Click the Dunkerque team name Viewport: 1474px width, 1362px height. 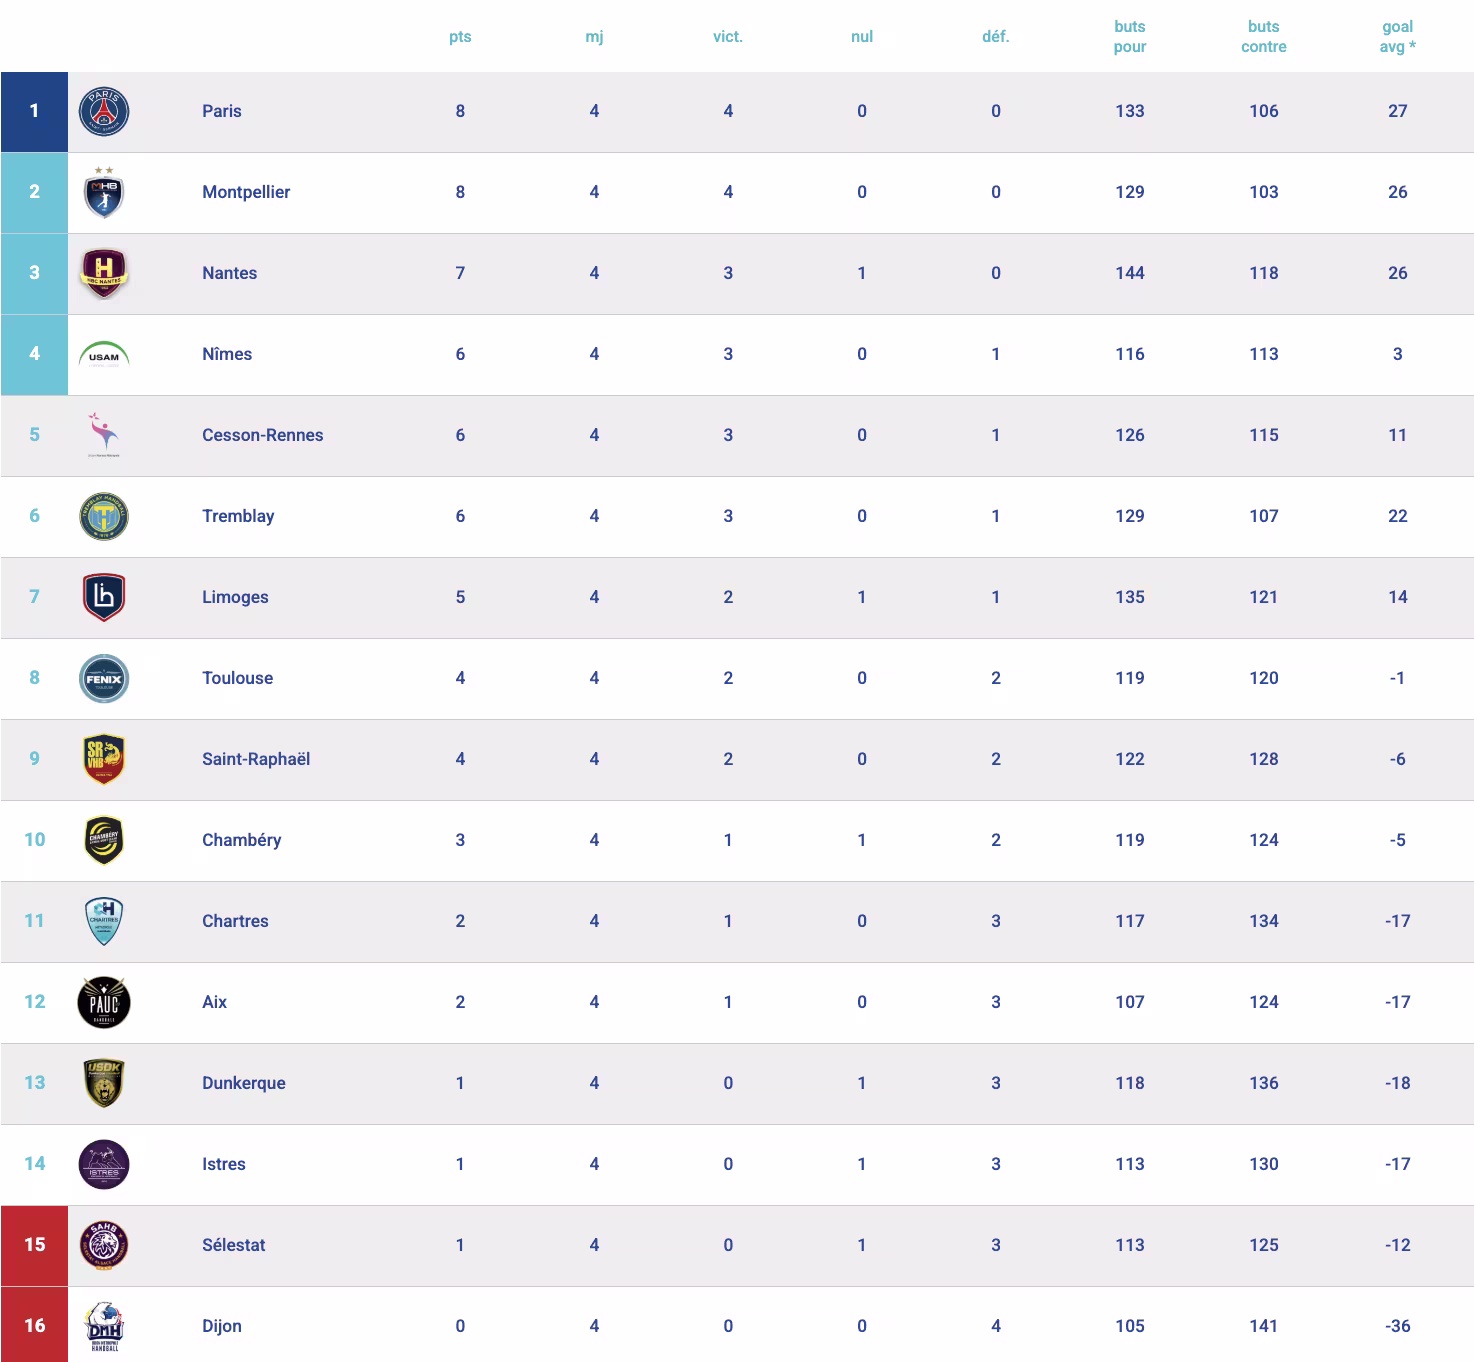244,1083
